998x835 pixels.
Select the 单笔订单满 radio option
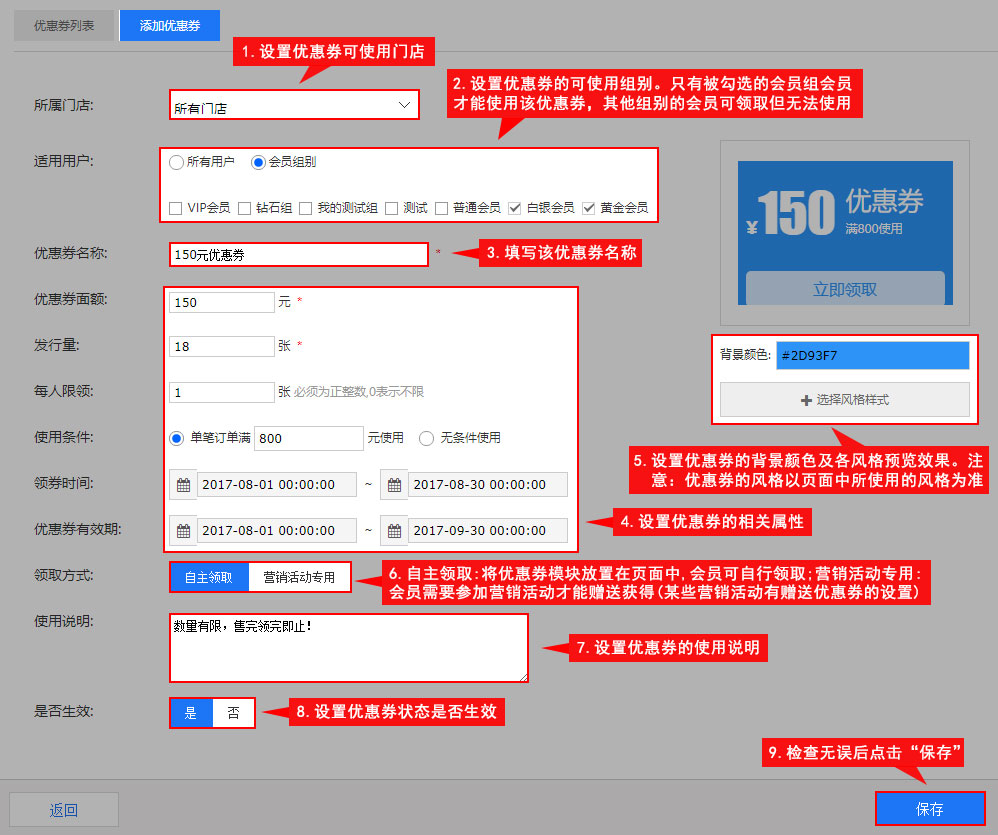[176, 438]
